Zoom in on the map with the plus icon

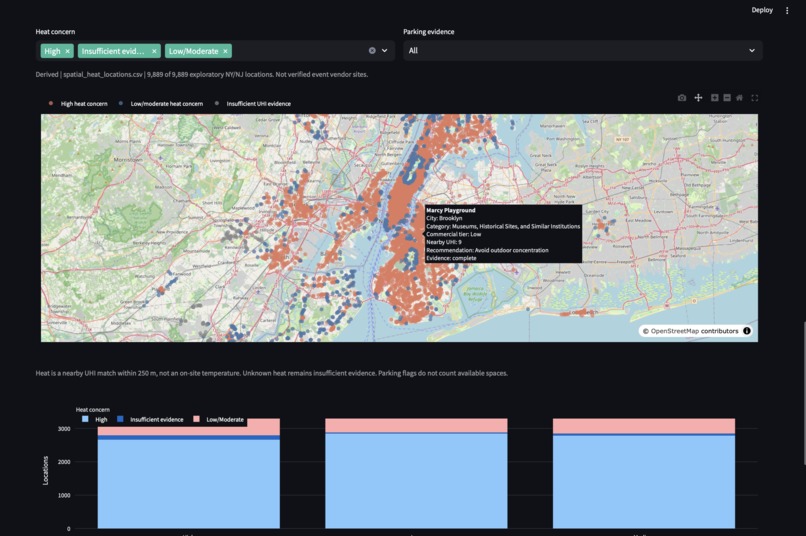[x=715, y=98]
